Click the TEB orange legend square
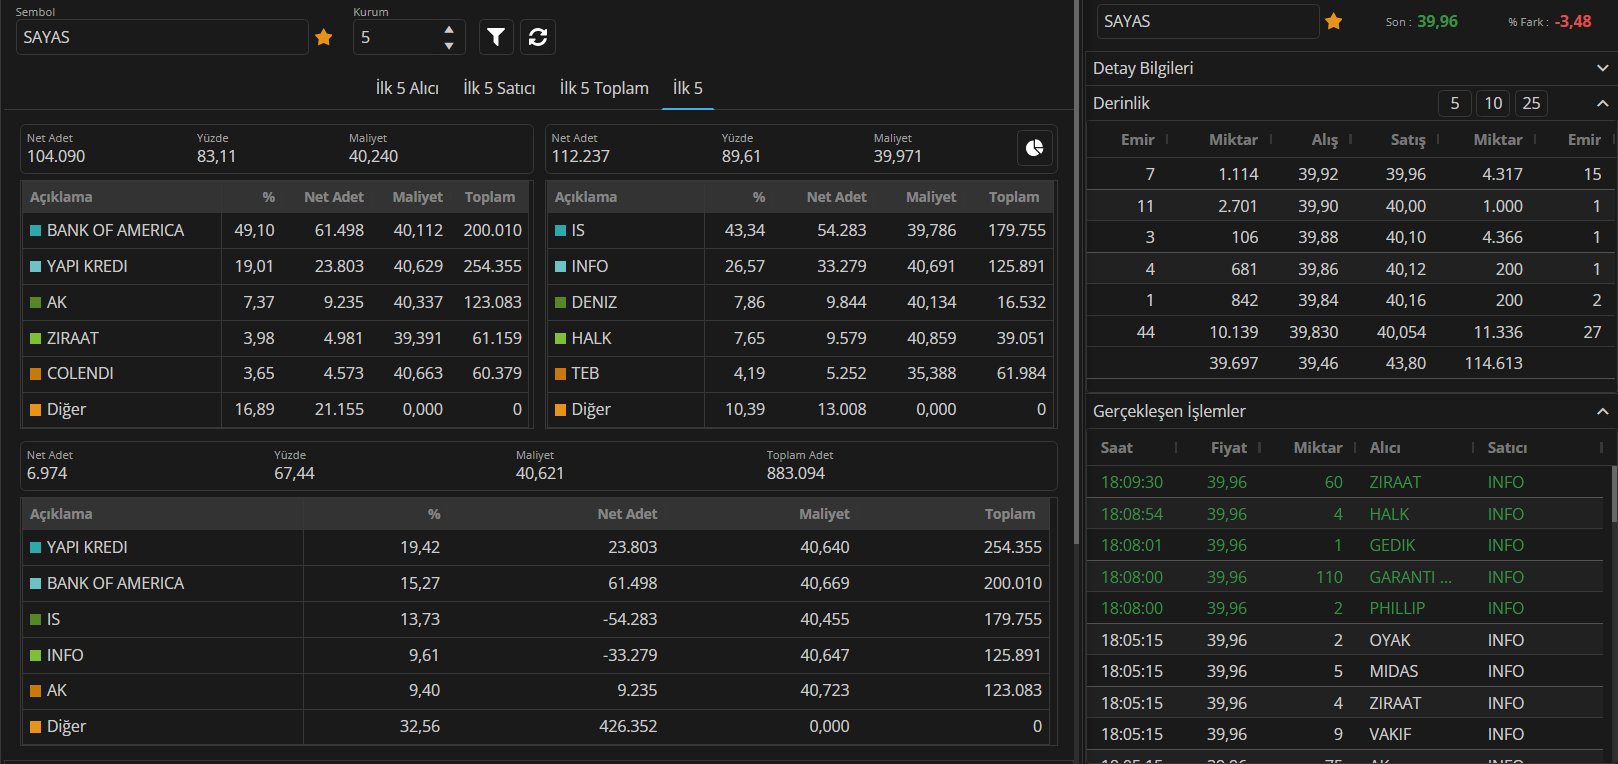Image resolution: width=1618 pixels, height=764 pixels. pos(560,374)
